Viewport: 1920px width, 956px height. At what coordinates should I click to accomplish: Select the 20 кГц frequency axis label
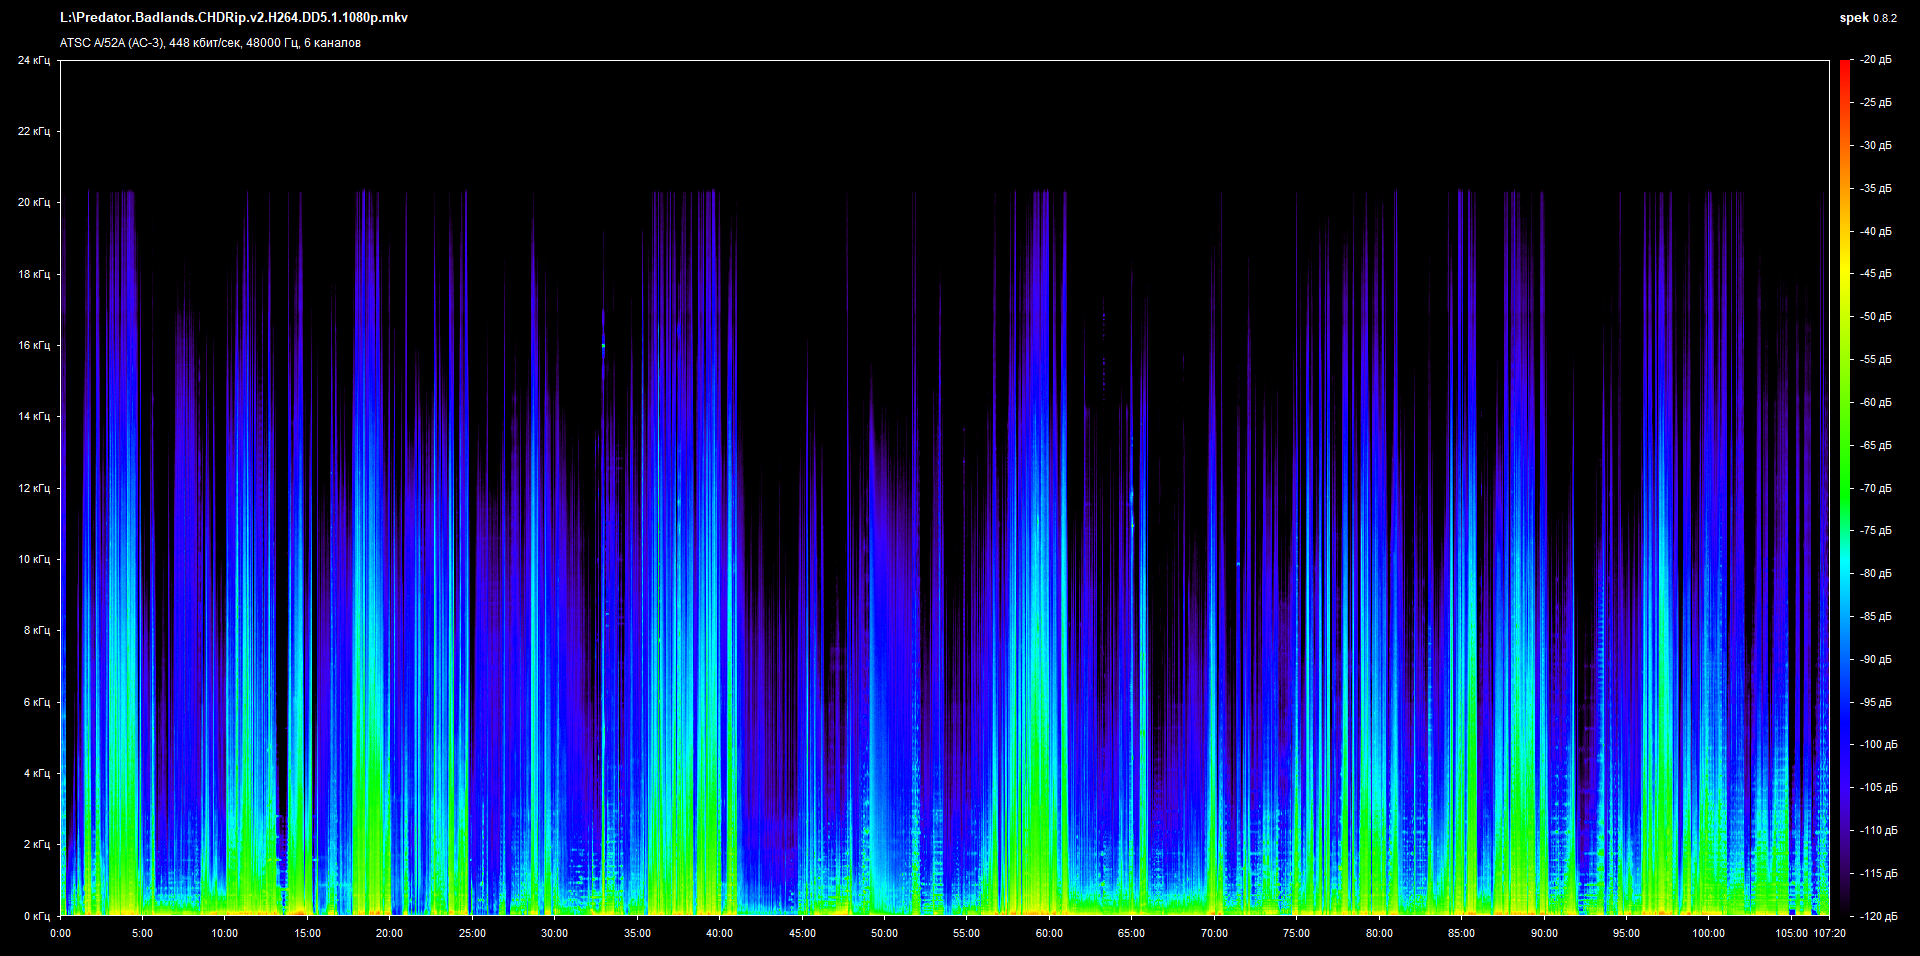click(x=33, y=202)
